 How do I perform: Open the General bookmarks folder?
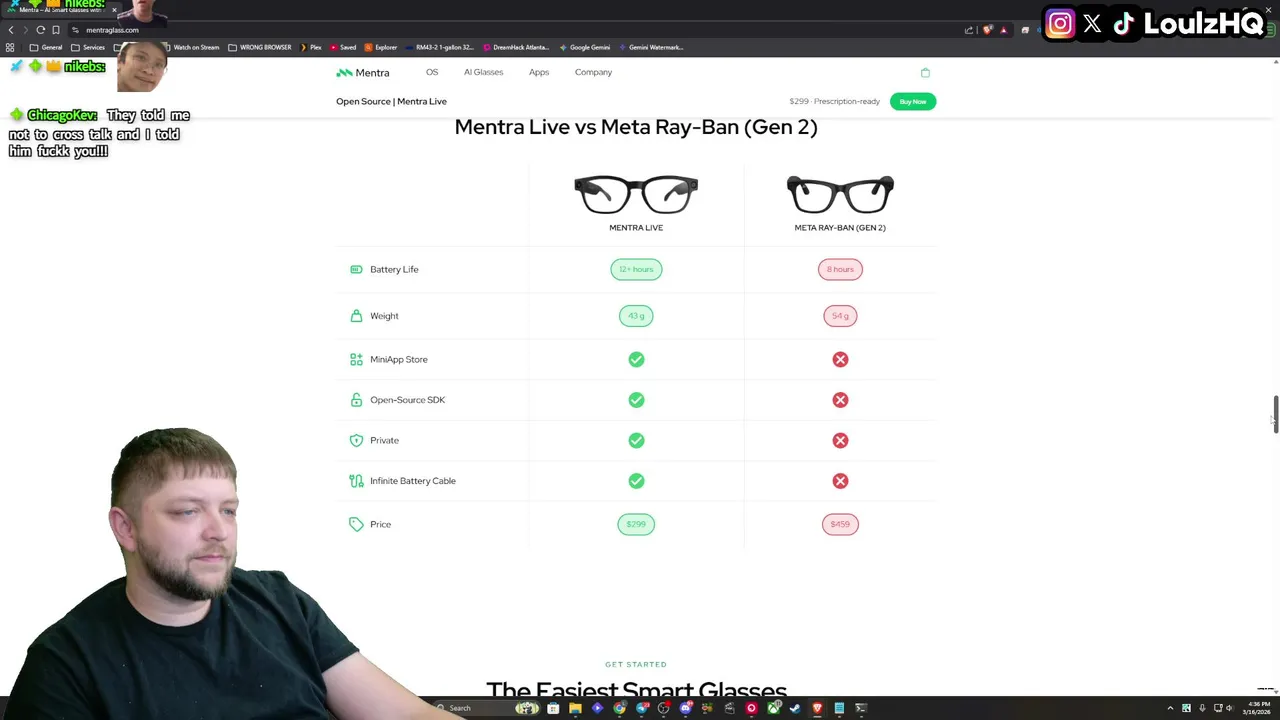pyautogui.click(x=45, y=47)
